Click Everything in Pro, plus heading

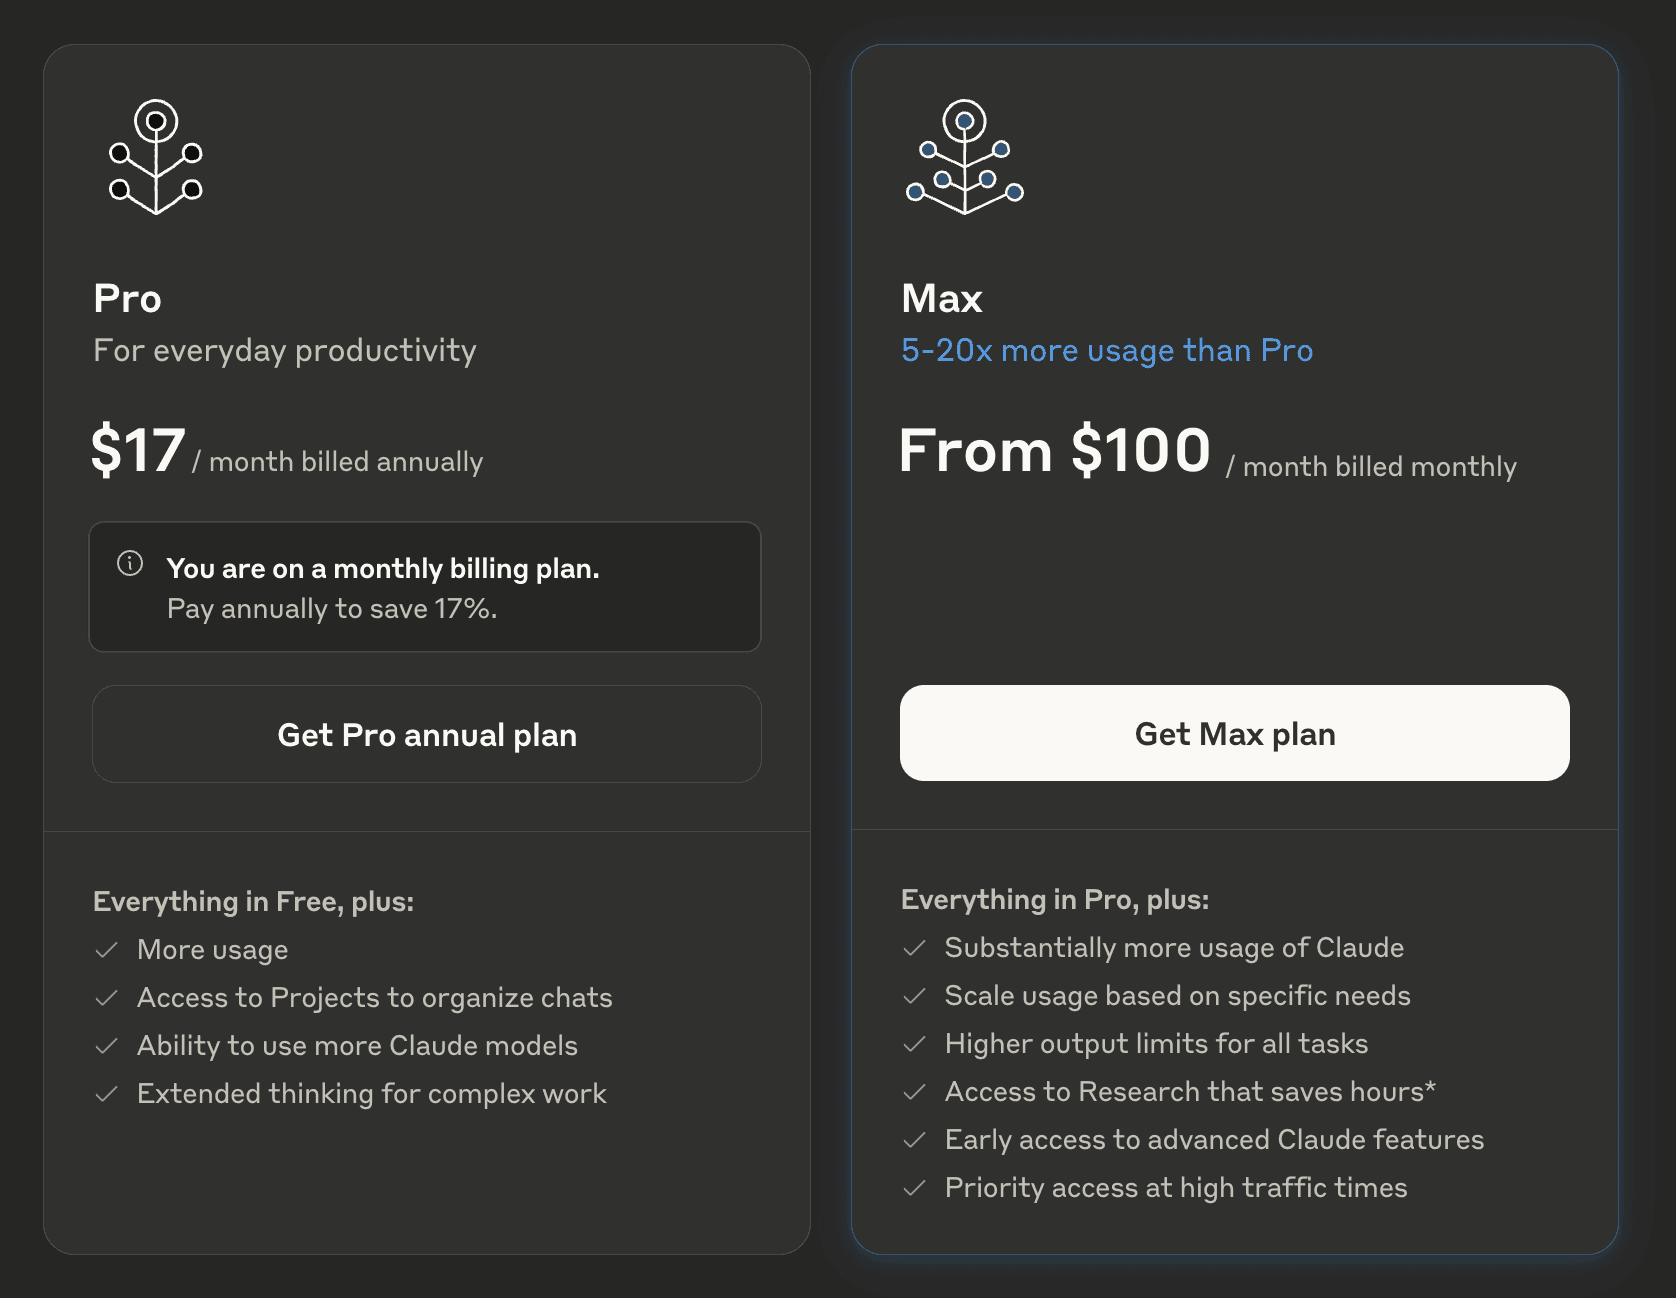point(1055,899)
